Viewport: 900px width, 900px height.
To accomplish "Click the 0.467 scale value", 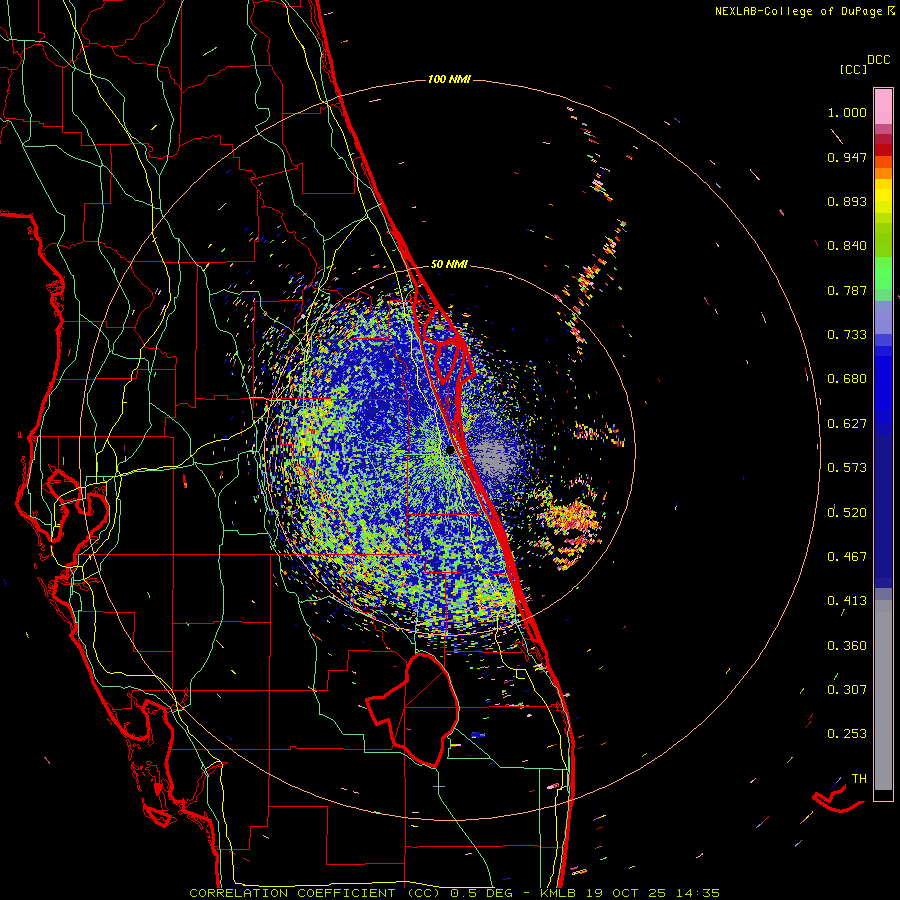I will (x=847, y=556).
